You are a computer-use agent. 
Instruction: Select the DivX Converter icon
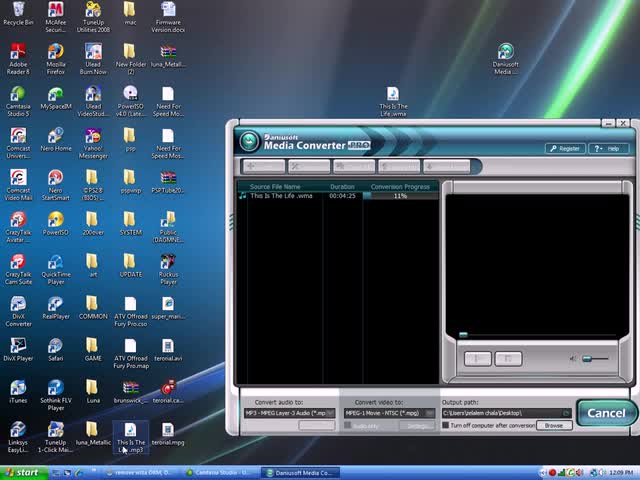(x=18, y=311)
